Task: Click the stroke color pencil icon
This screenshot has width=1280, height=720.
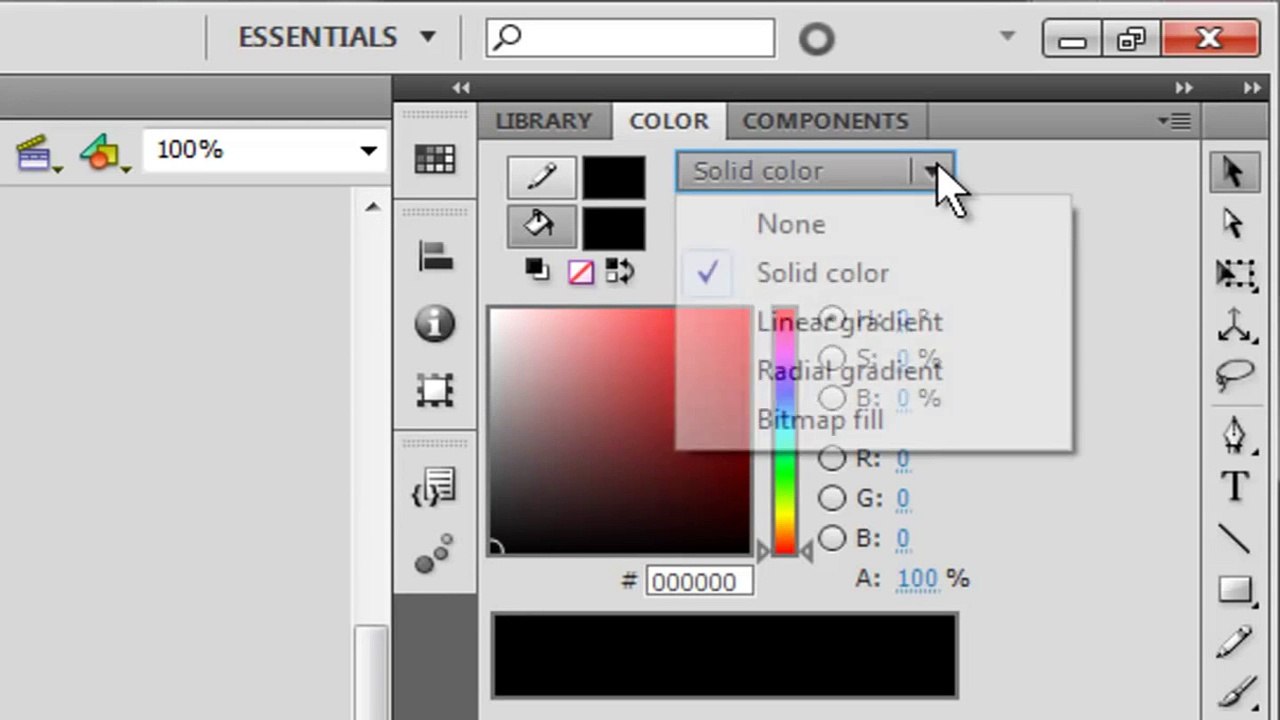Action: [541, 177]
